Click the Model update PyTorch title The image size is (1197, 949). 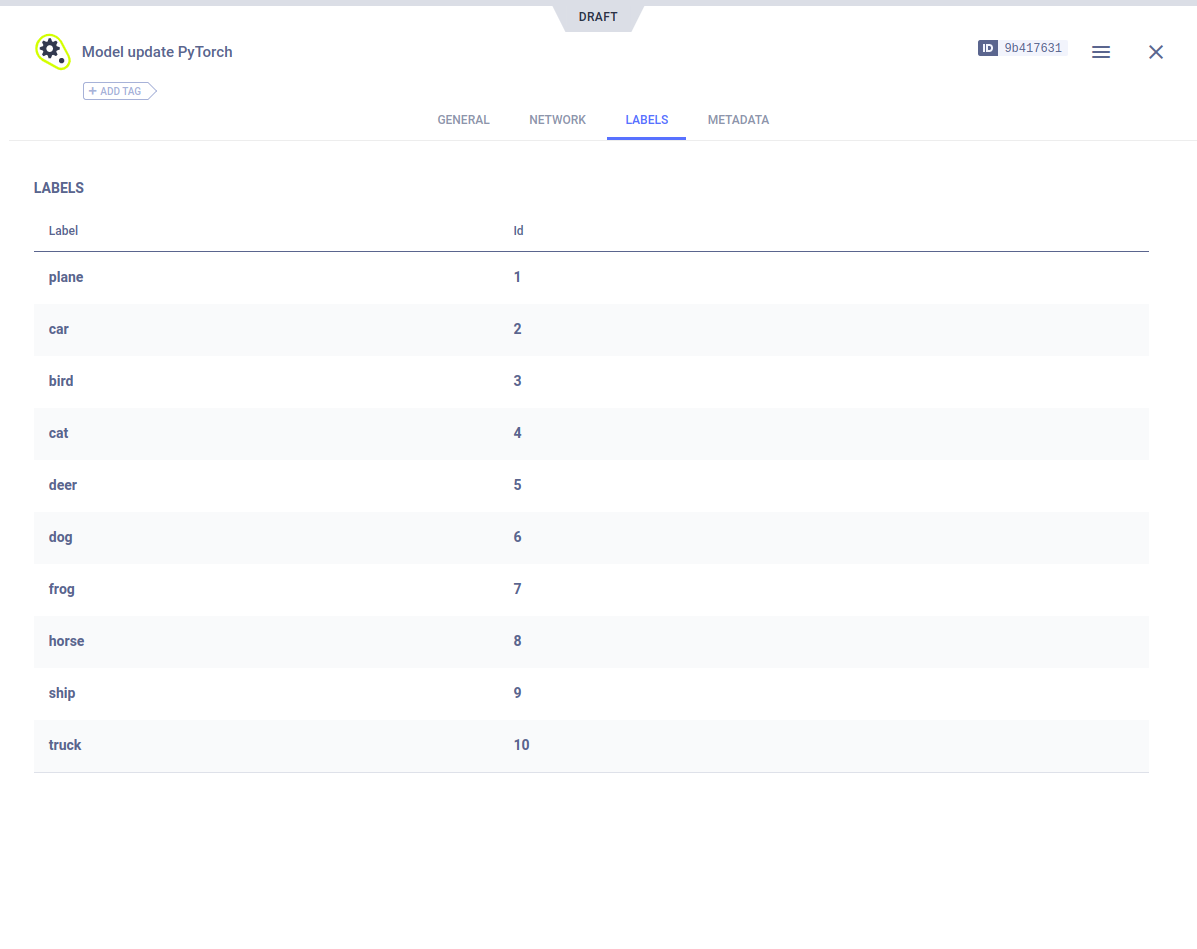coord(157,52)
